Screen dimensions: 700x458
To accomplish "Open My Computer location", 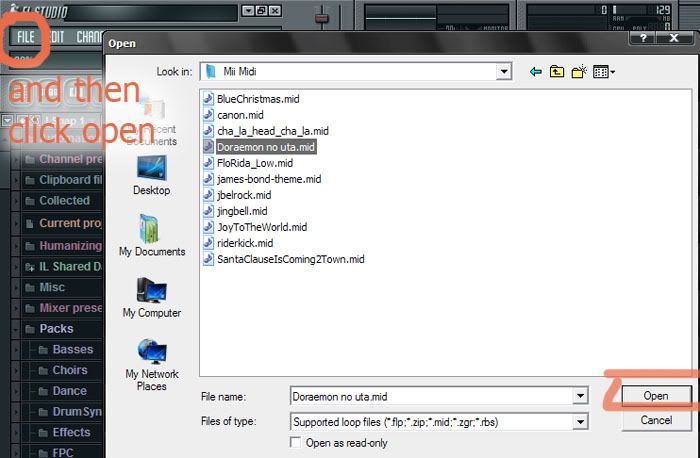I will point(152,298).
